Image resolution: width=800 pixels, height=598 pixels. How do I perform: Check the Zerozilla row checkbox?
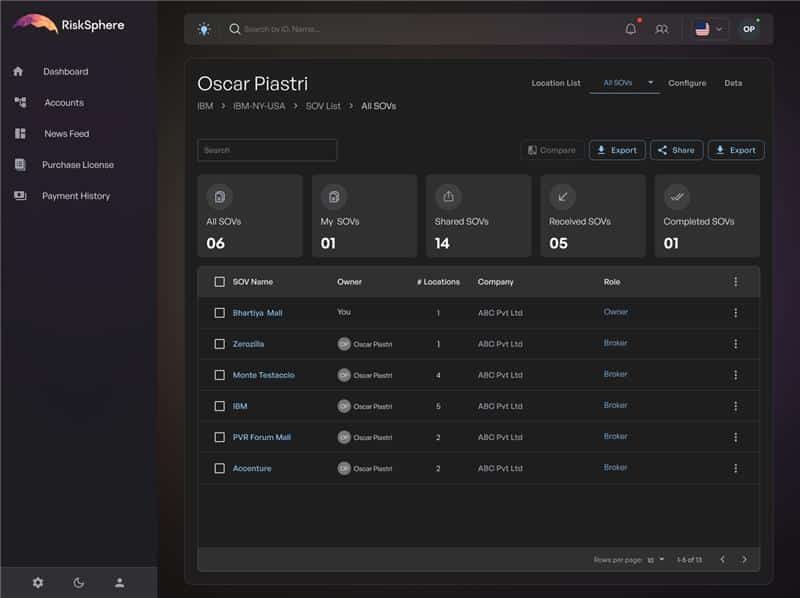pos(220,344)
